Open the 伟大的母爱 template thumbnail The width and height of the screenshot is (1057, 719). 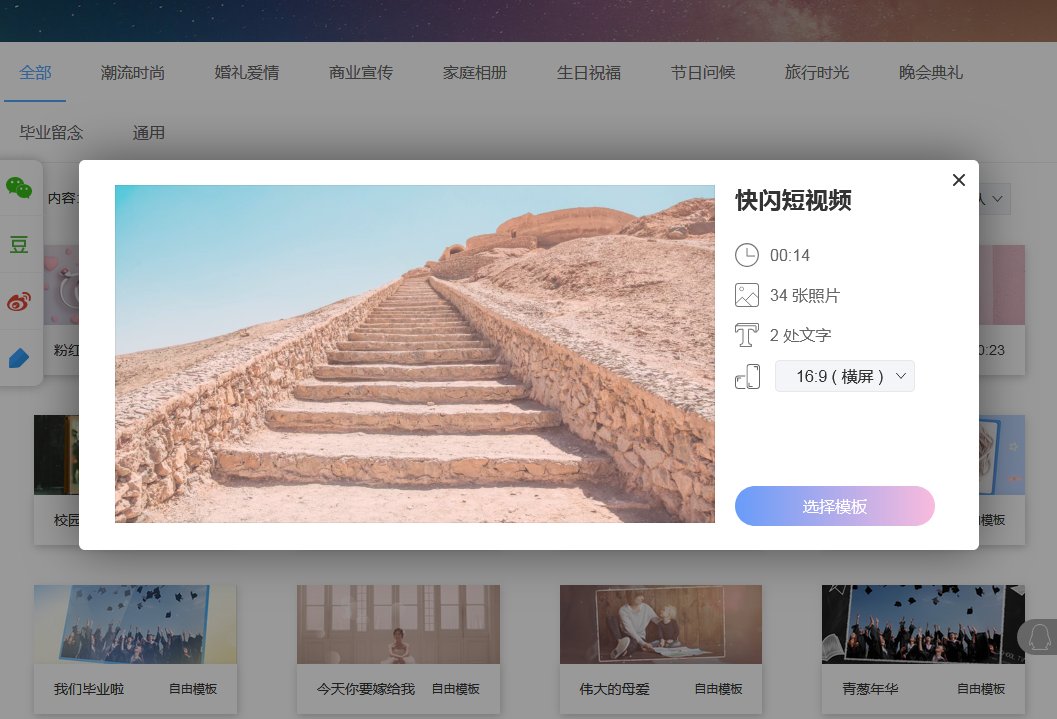pos(660,623)
